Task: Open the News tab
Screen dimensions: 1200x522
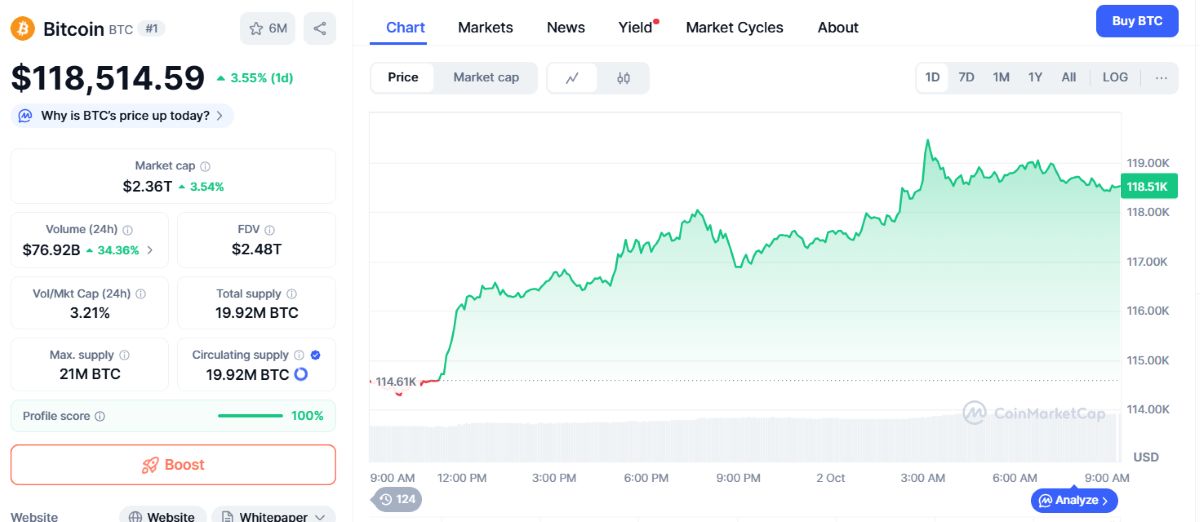Action: 566,28
